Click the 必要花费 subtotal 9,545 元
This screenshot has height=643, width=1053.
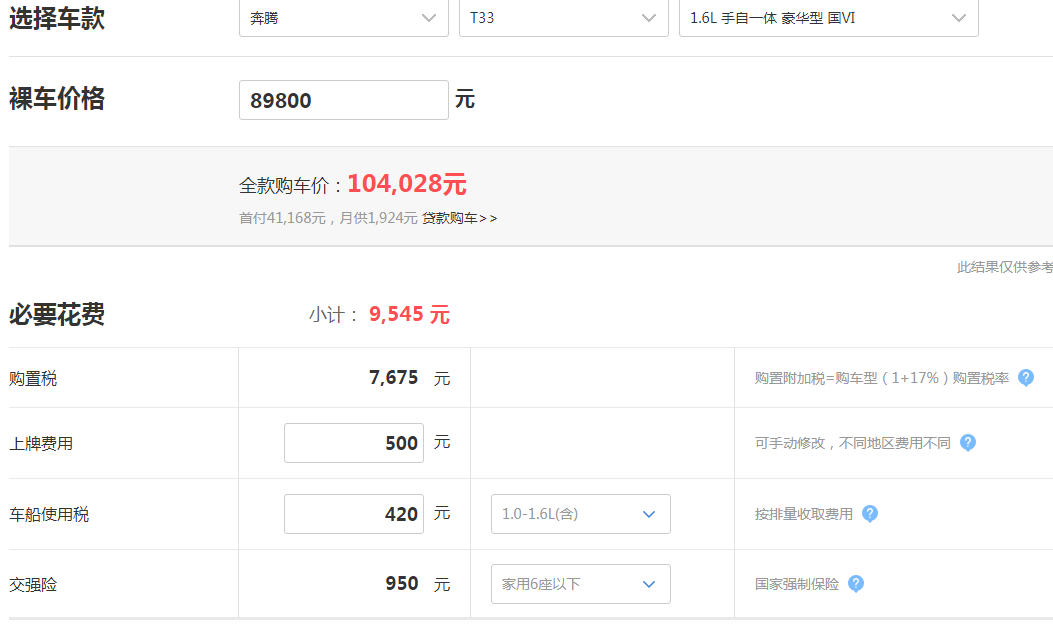click(x=409, y=314)
